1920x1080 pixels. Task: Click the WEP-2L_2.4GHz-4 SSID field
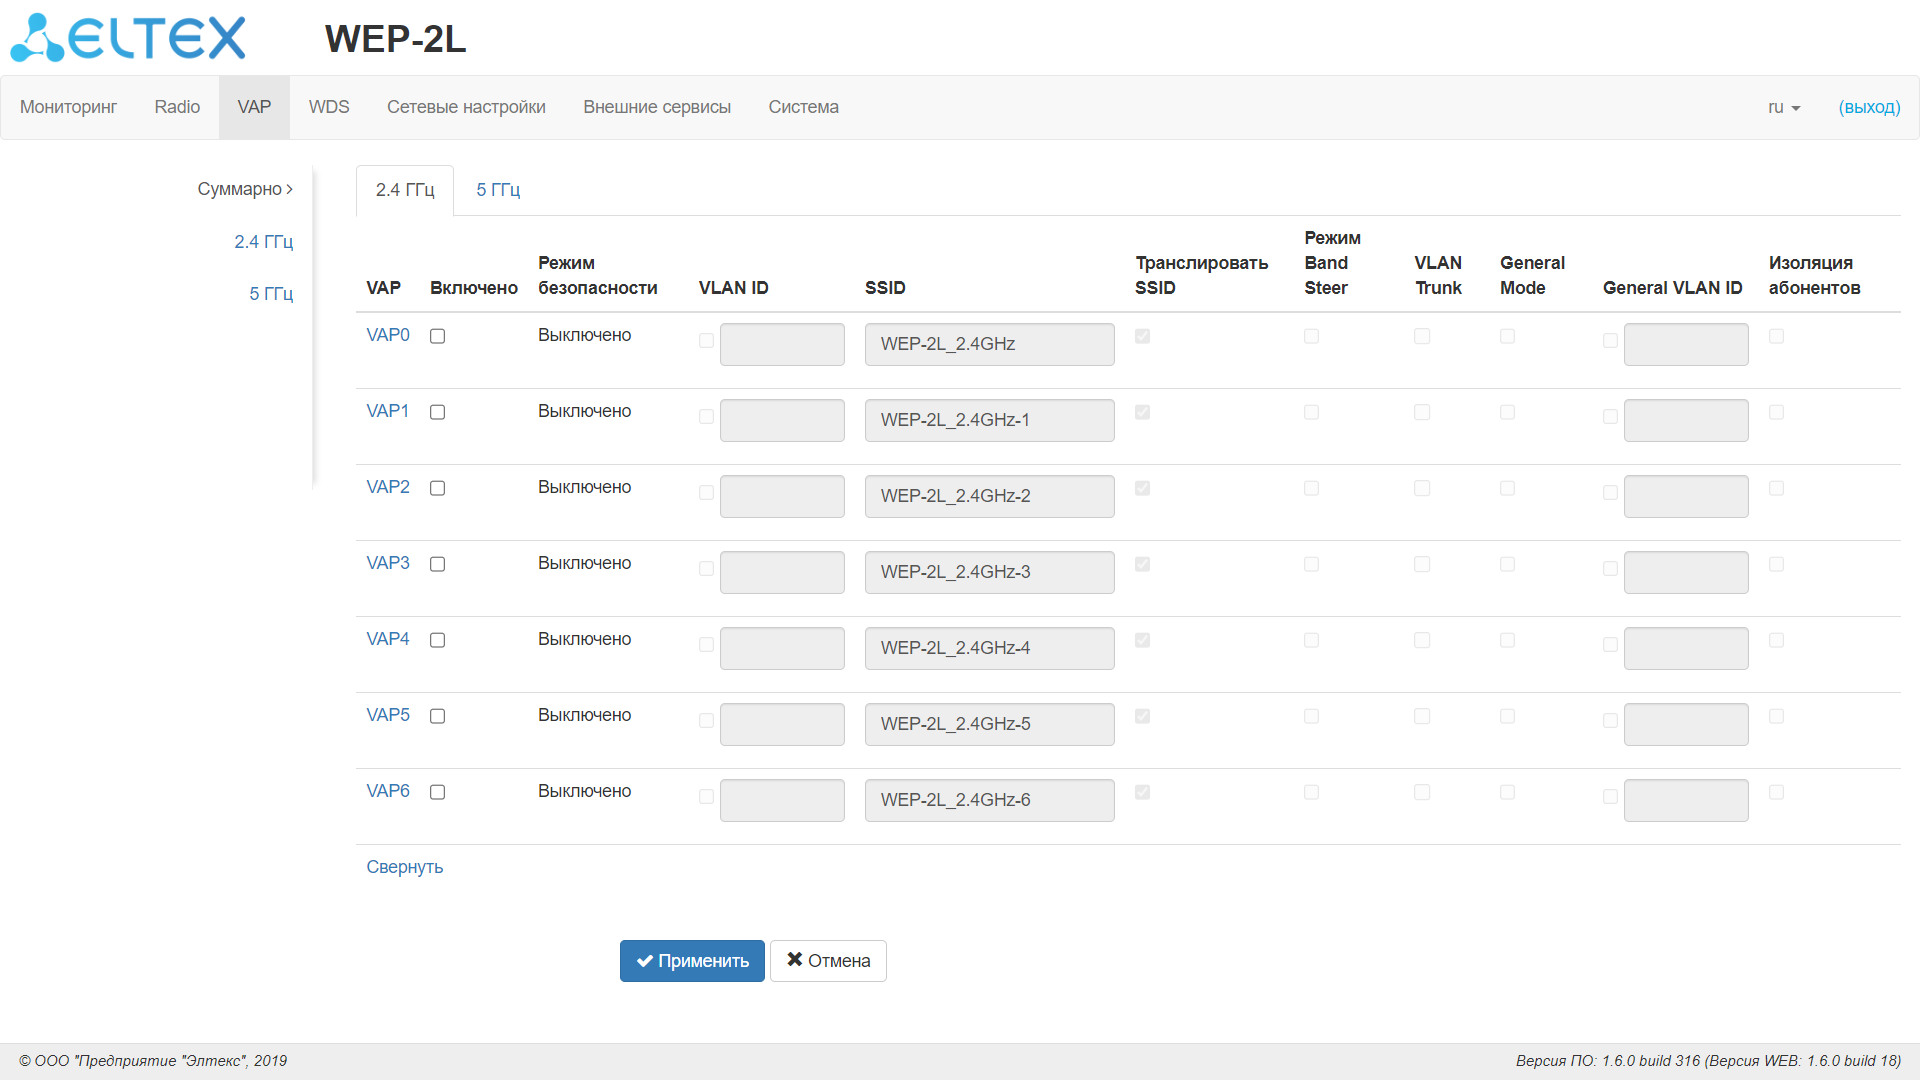[988, 648]
